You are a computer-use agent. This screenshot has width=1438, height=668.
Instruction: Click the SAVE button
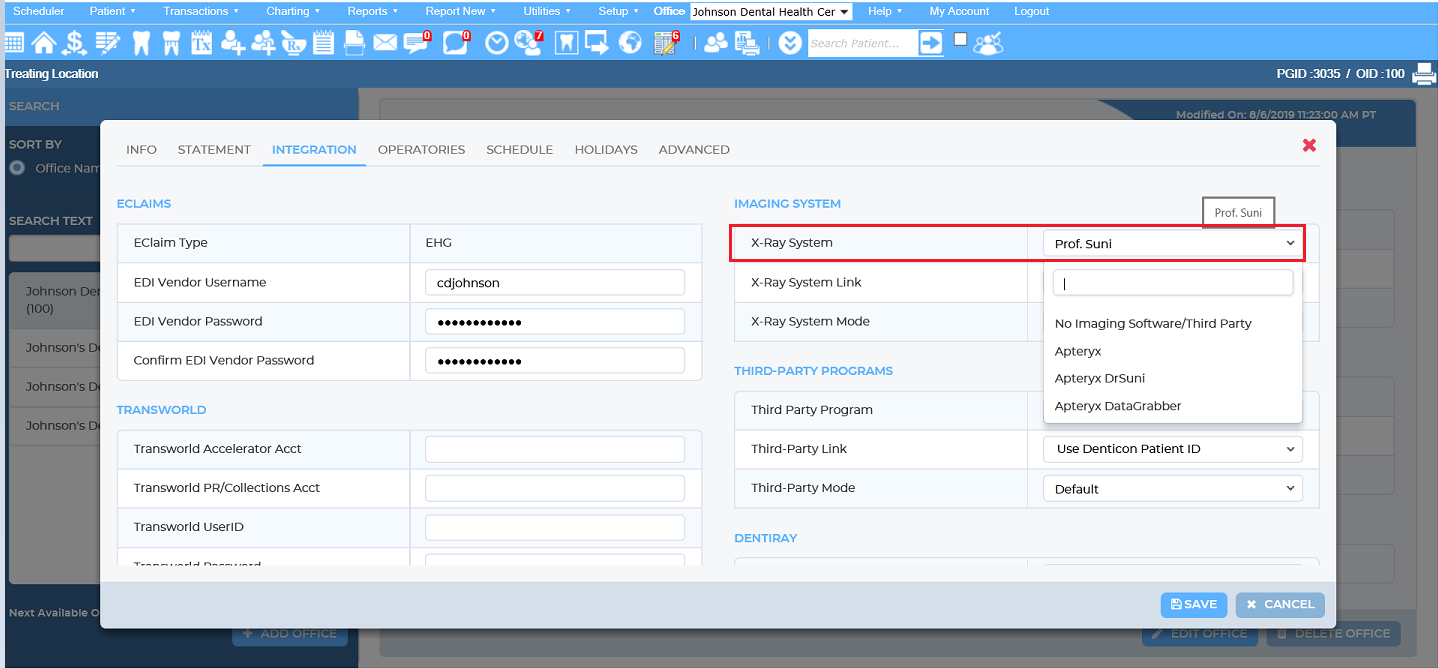tap(1194, 604)
